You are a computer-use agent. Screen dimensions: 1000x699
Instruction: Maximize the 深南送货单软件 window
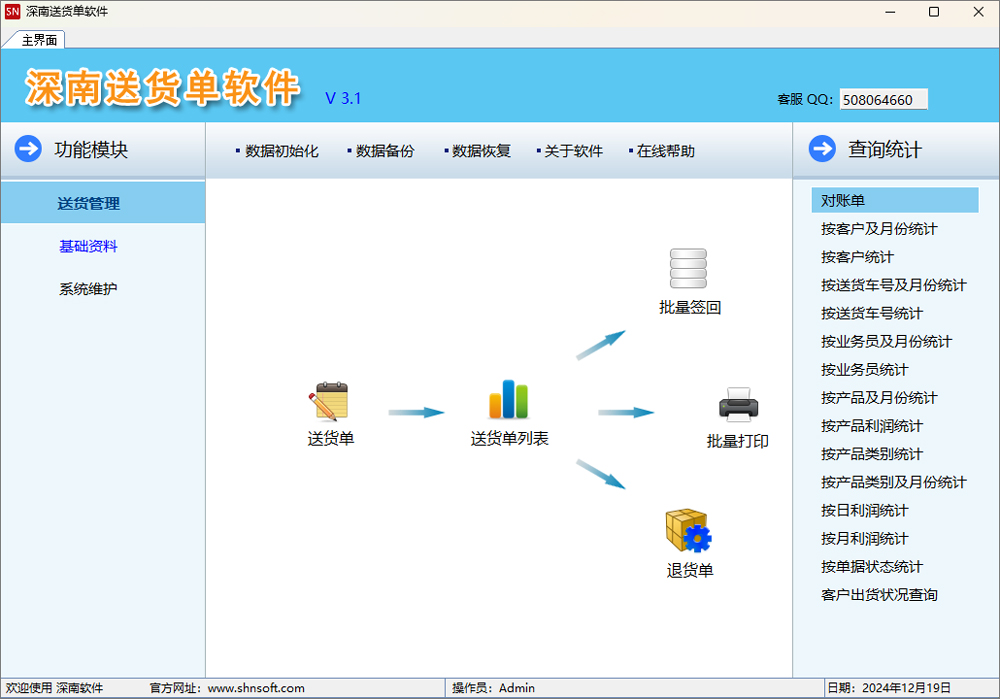click(934, 12)
